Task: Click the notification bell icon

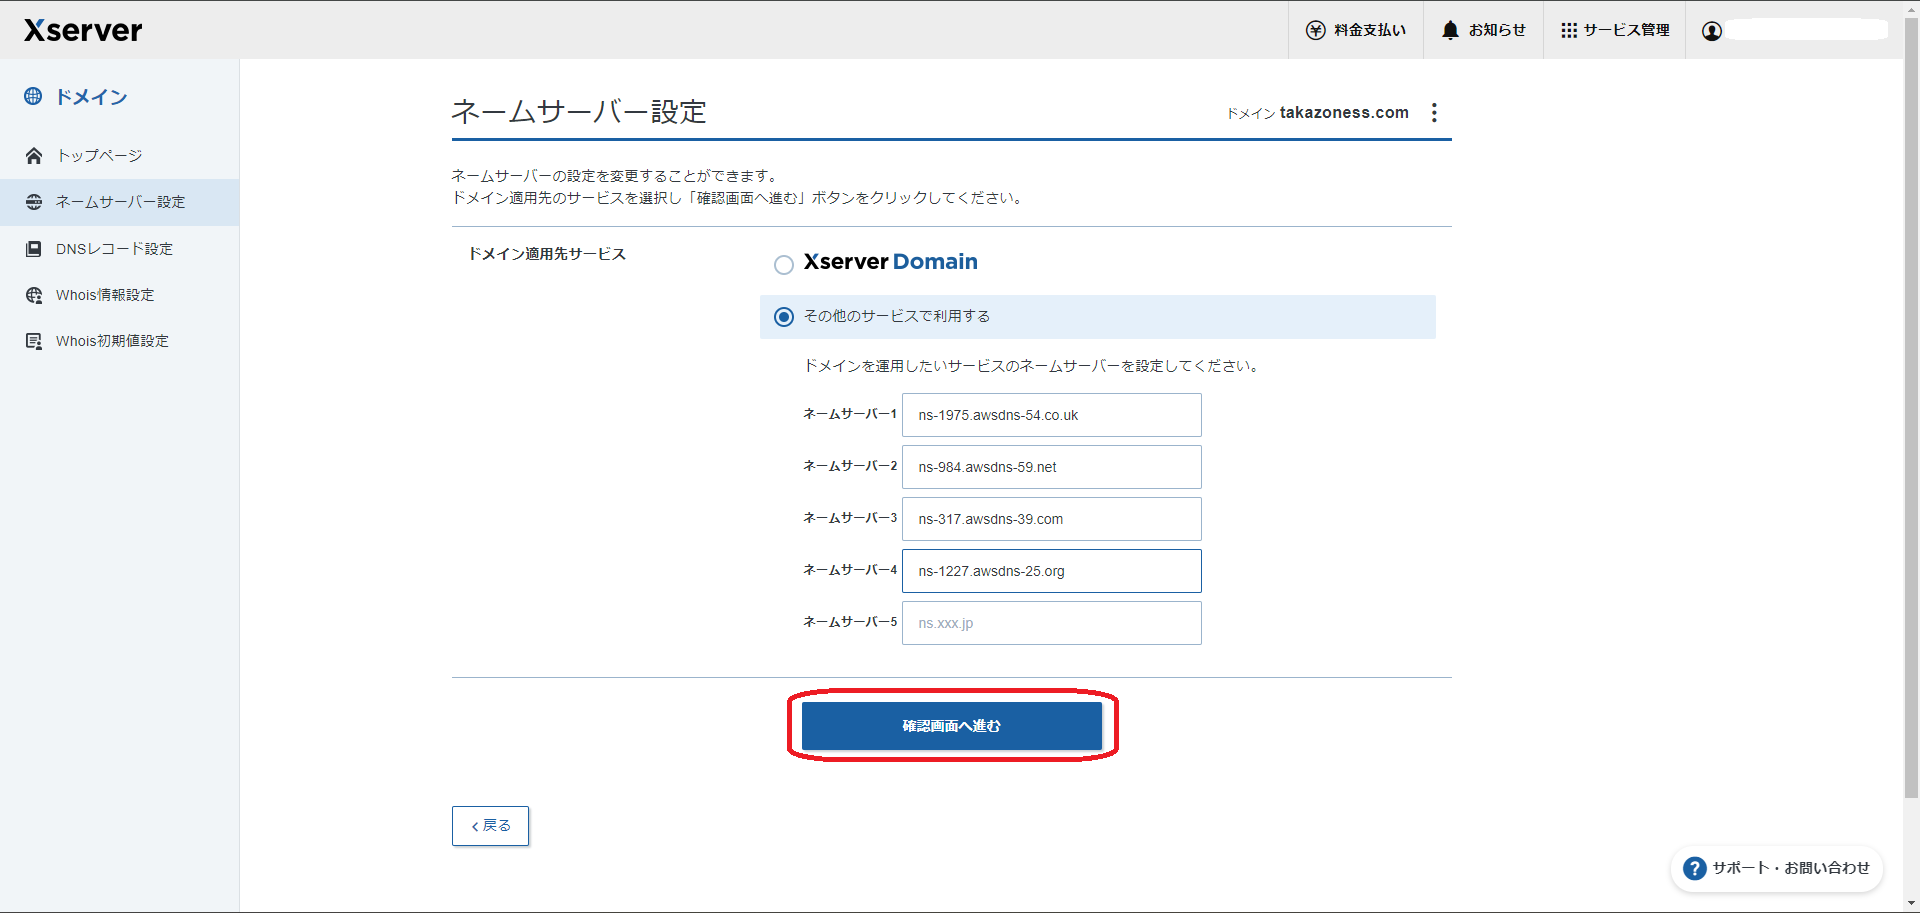Action: [x=1450, y=30]
